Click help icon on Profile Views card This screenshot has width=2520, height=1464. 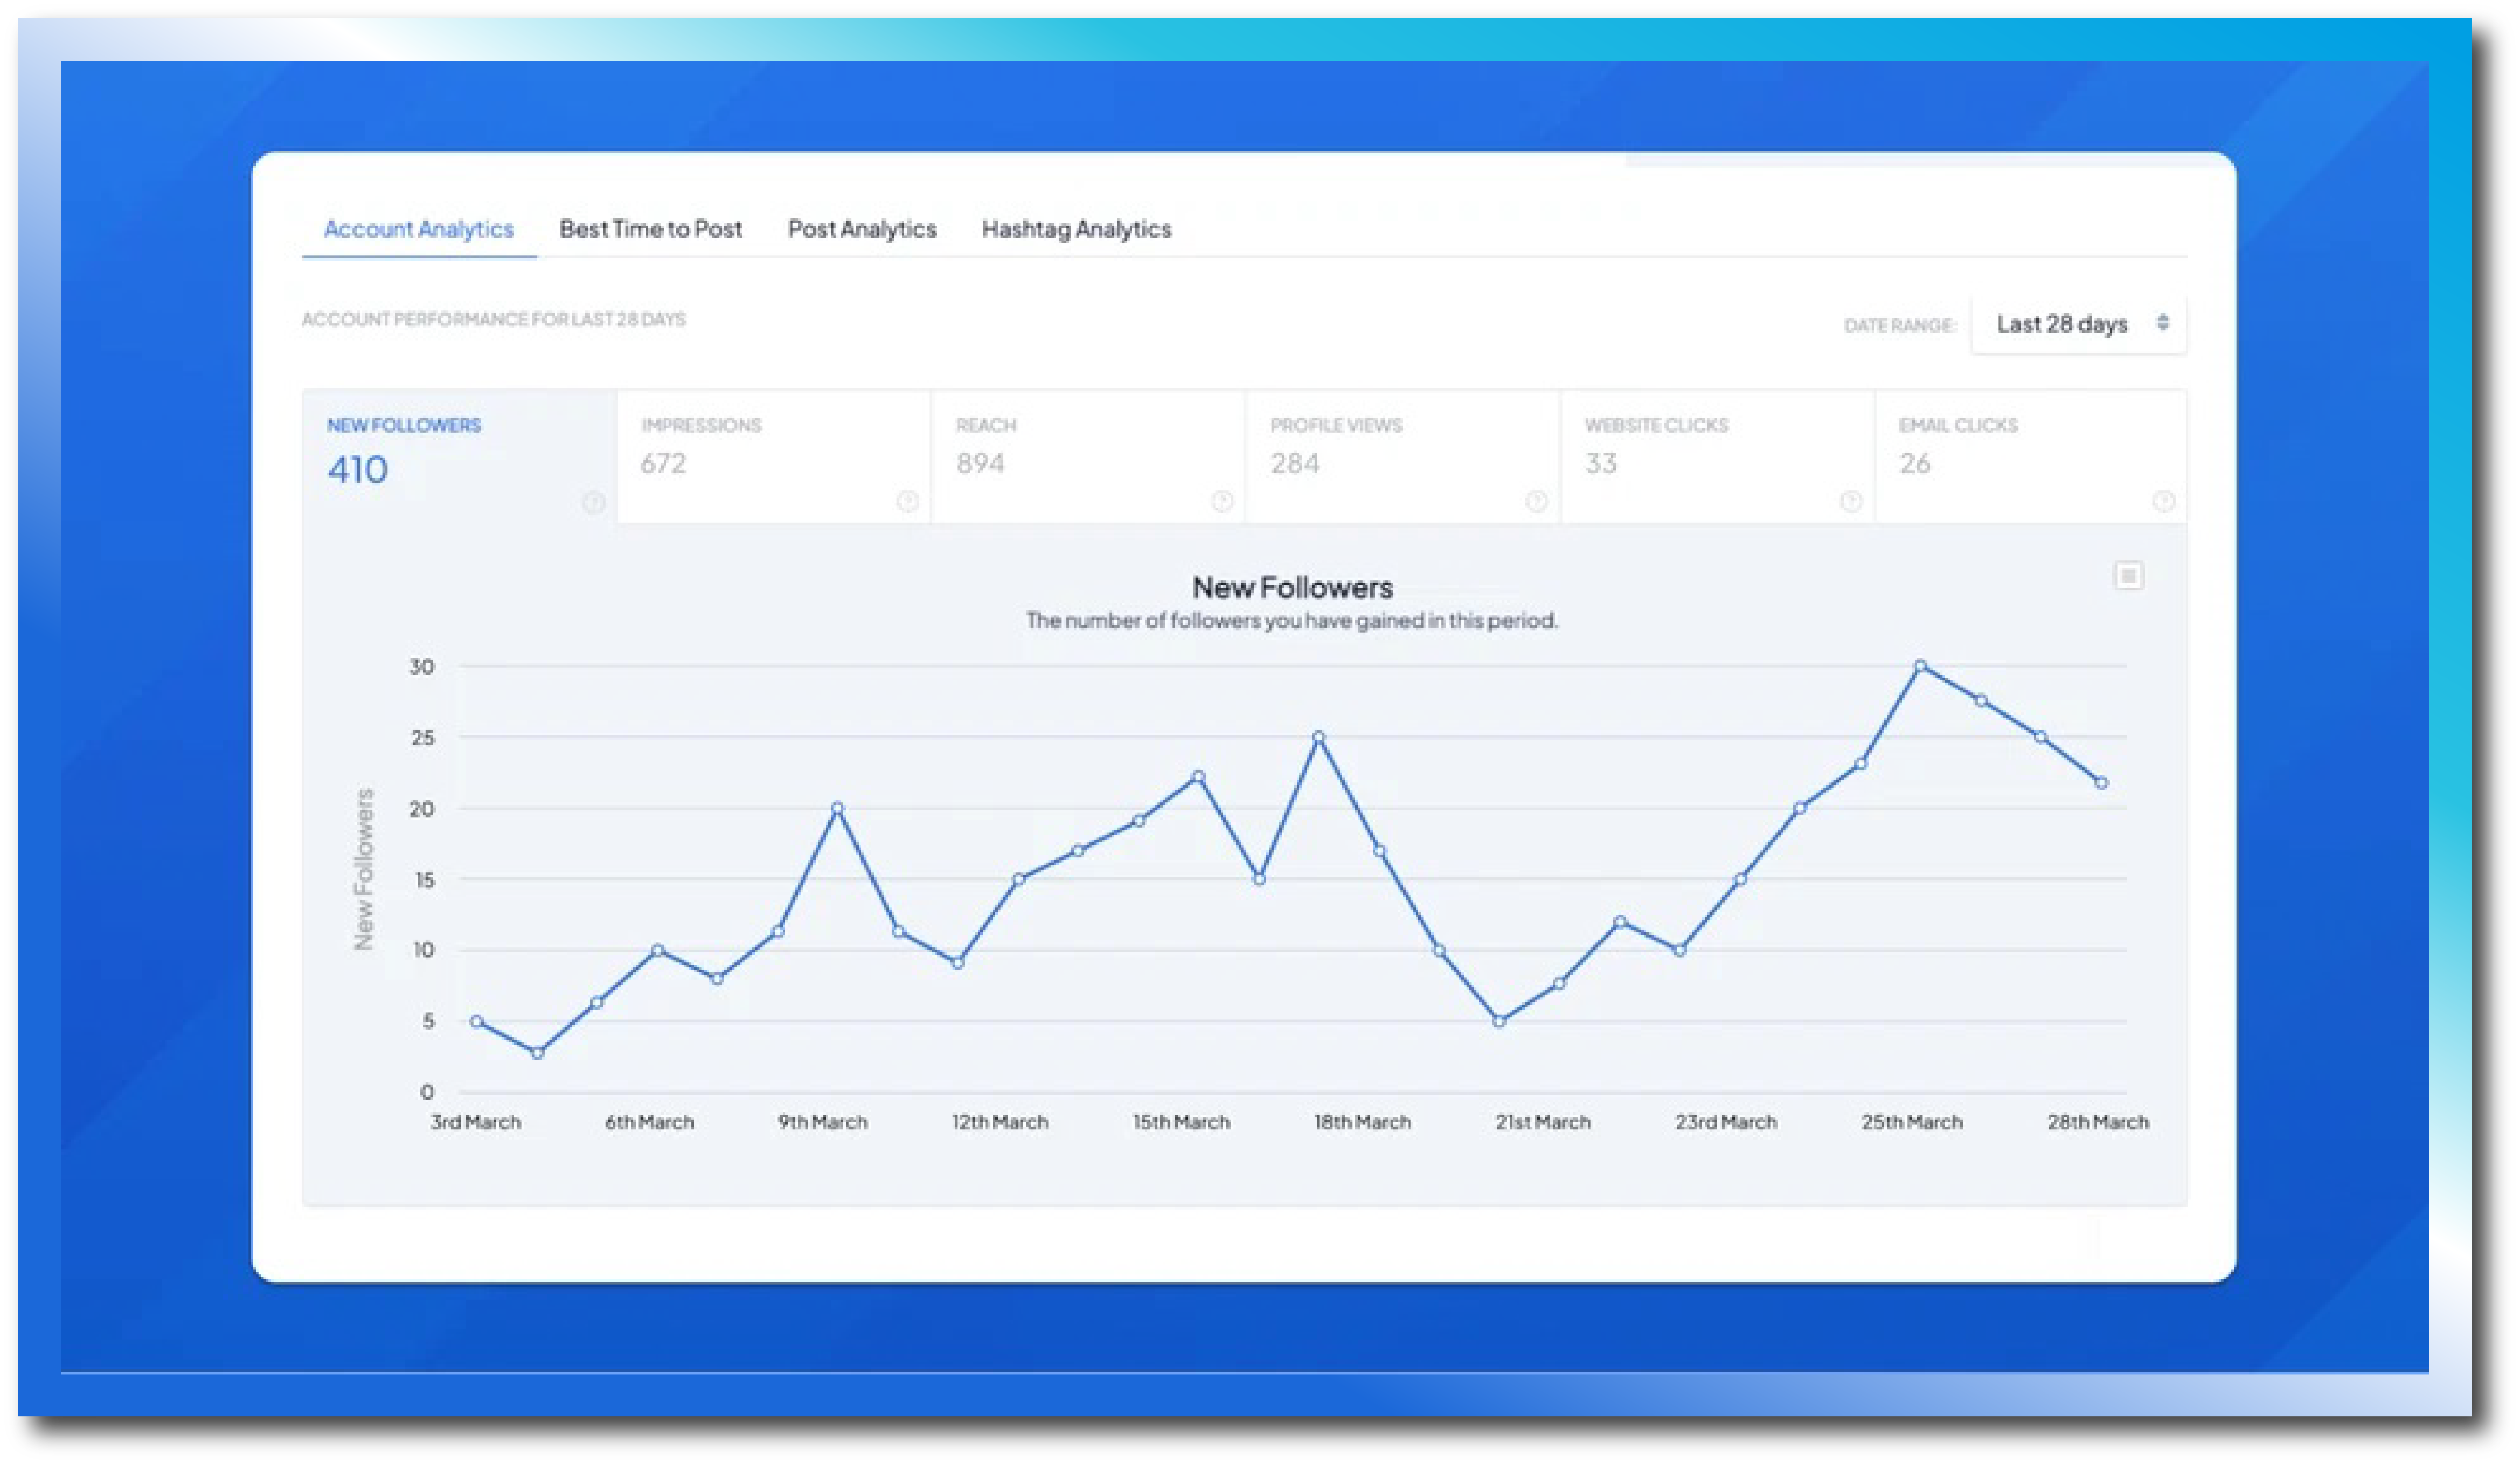[x=1536, y=501]
